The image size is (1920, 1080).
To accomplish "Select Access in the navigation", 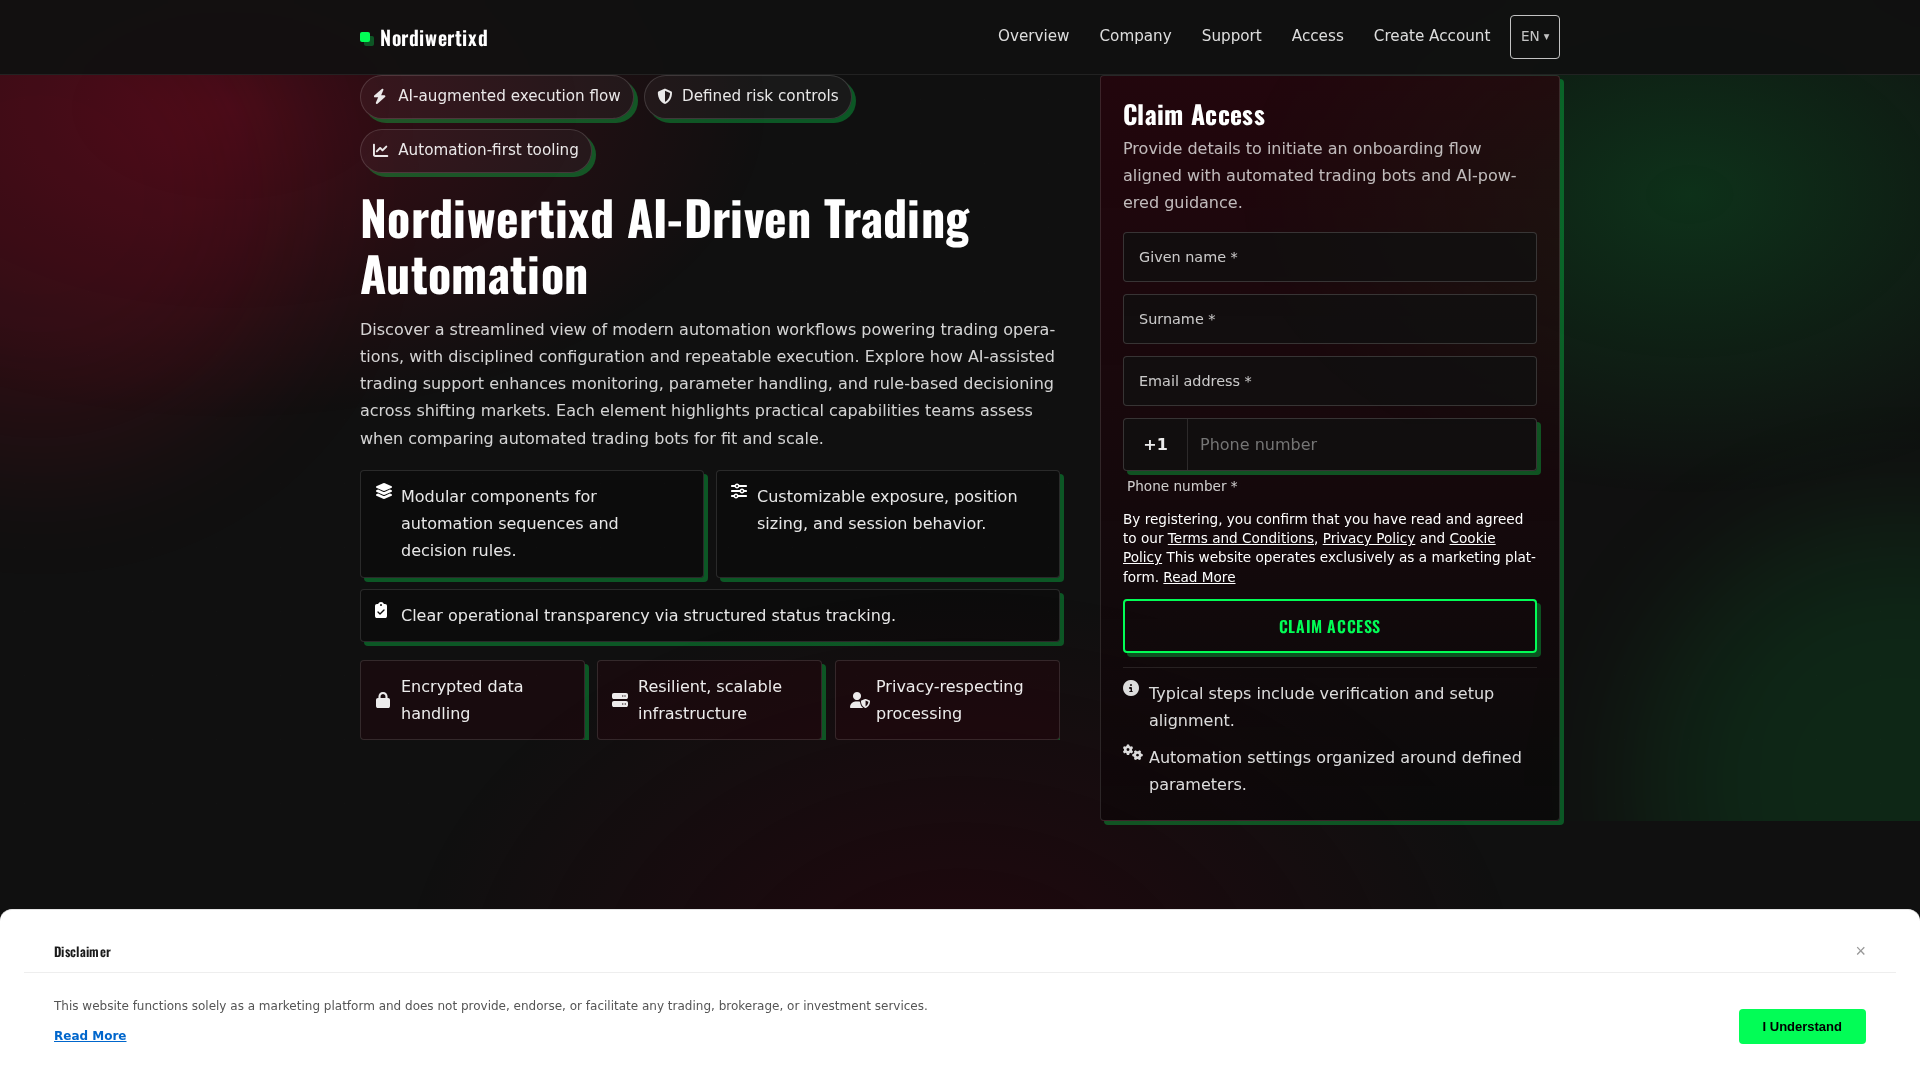I will [1317, 36].
